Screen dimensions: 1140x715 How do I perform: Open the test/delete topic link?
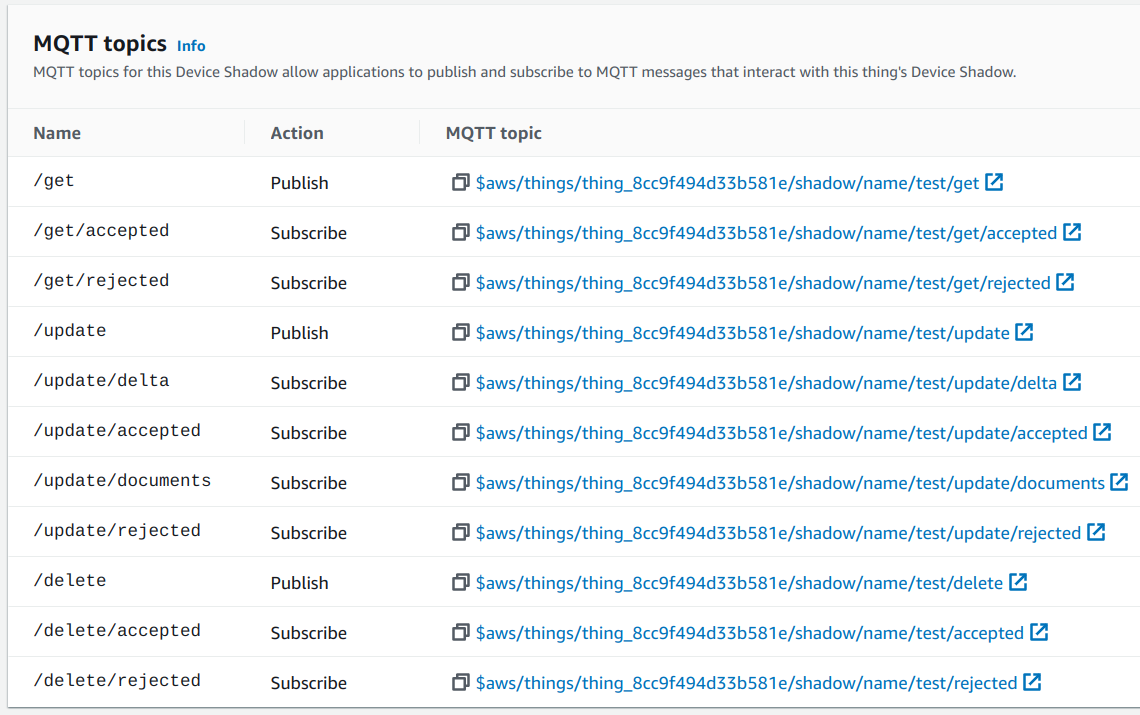tap(739, 583)
